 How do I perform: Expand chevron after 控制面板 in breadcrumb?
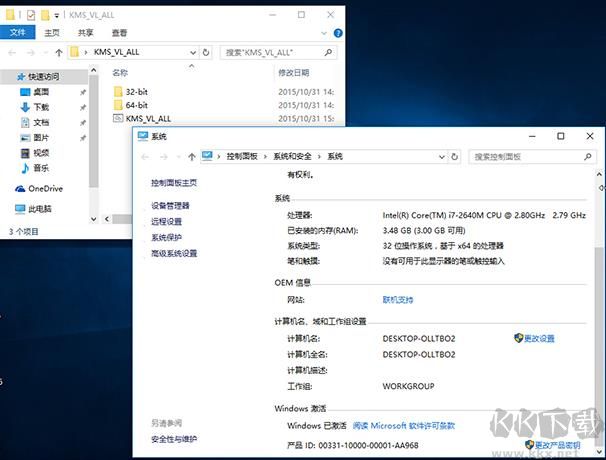pos(266,157)
